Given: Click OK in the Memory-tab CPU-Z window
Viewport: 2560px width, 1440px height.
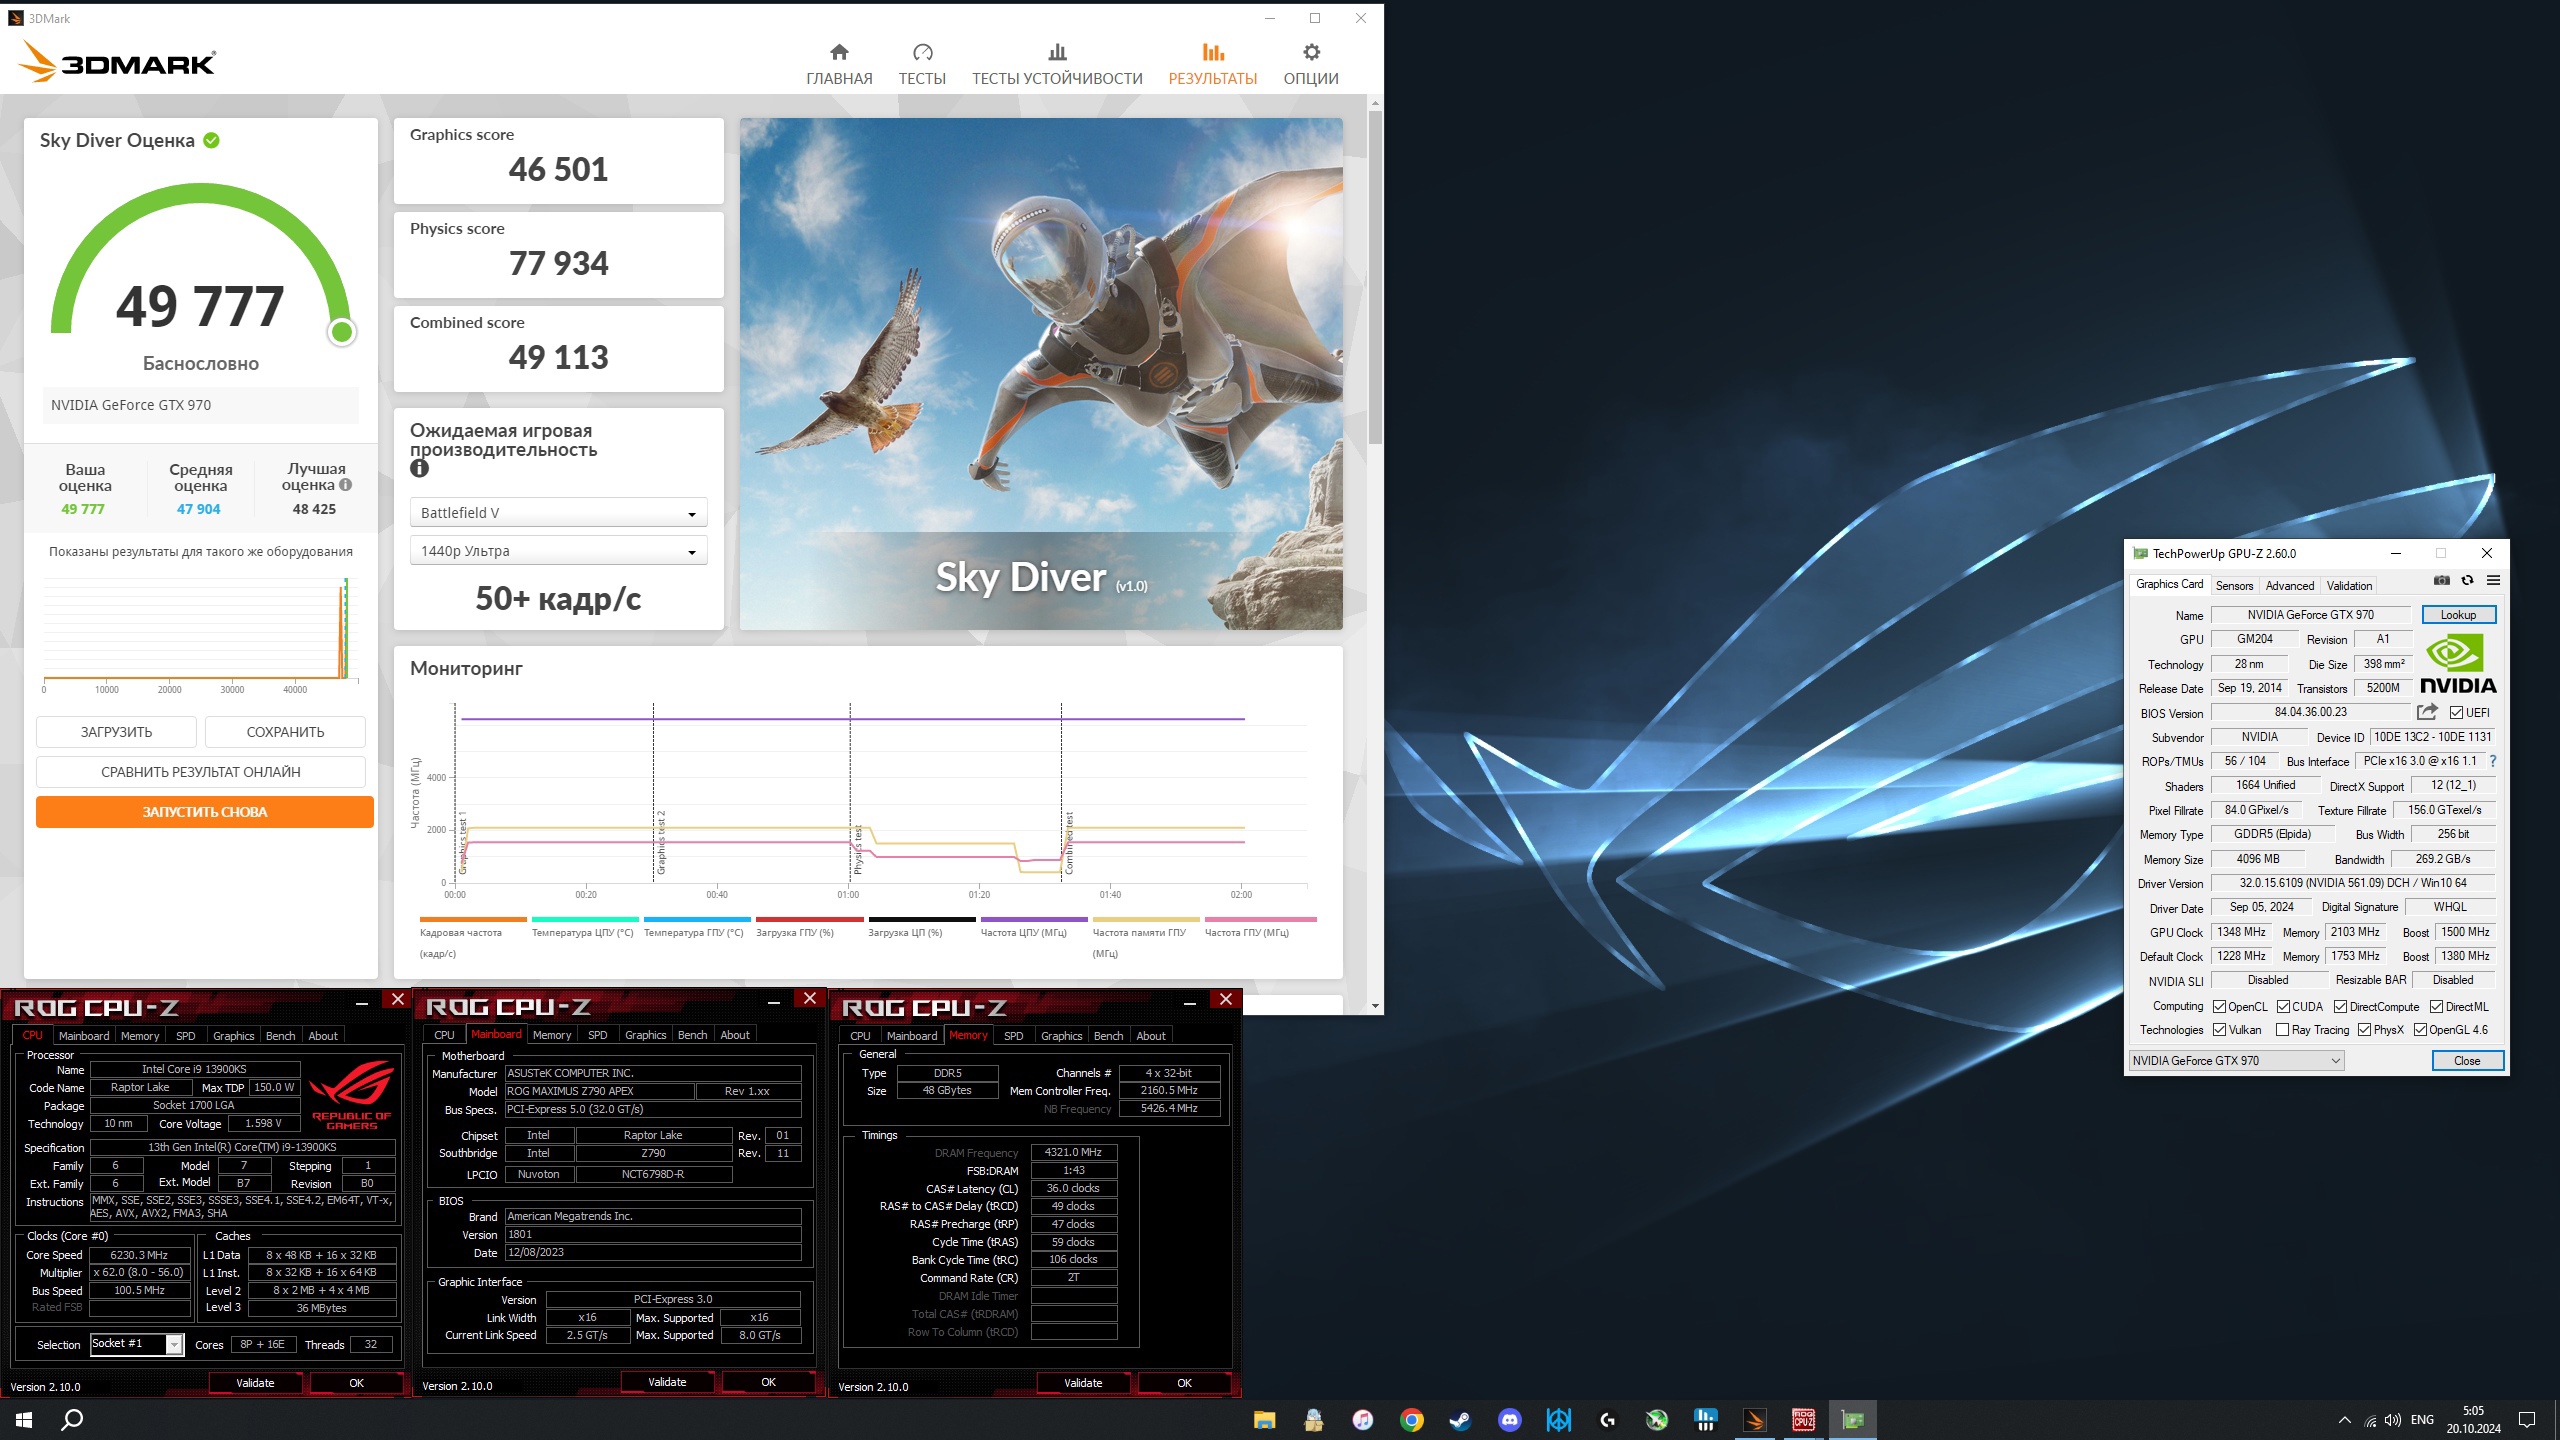Looking at the screenshot, I should click(x=1184, y=1383).
